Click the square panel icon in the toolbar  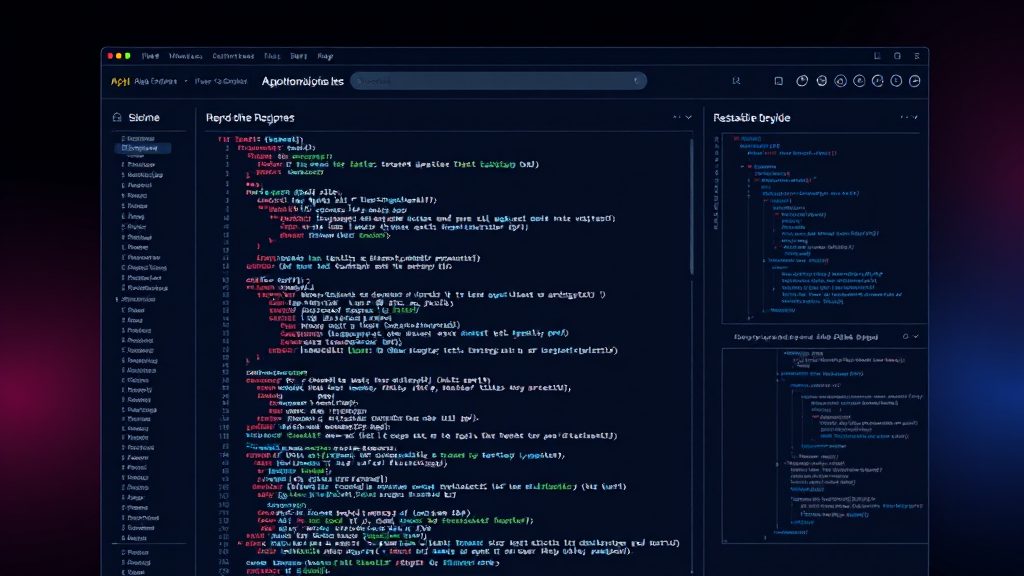778,81
